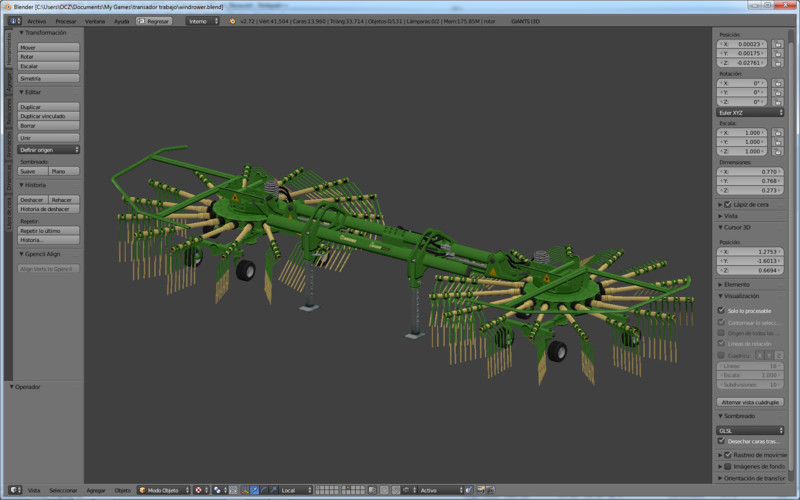Open the 'Archivo' menu
Image resolution: width=800 pixels, height=500 pixels.
[x=36, y=20]
